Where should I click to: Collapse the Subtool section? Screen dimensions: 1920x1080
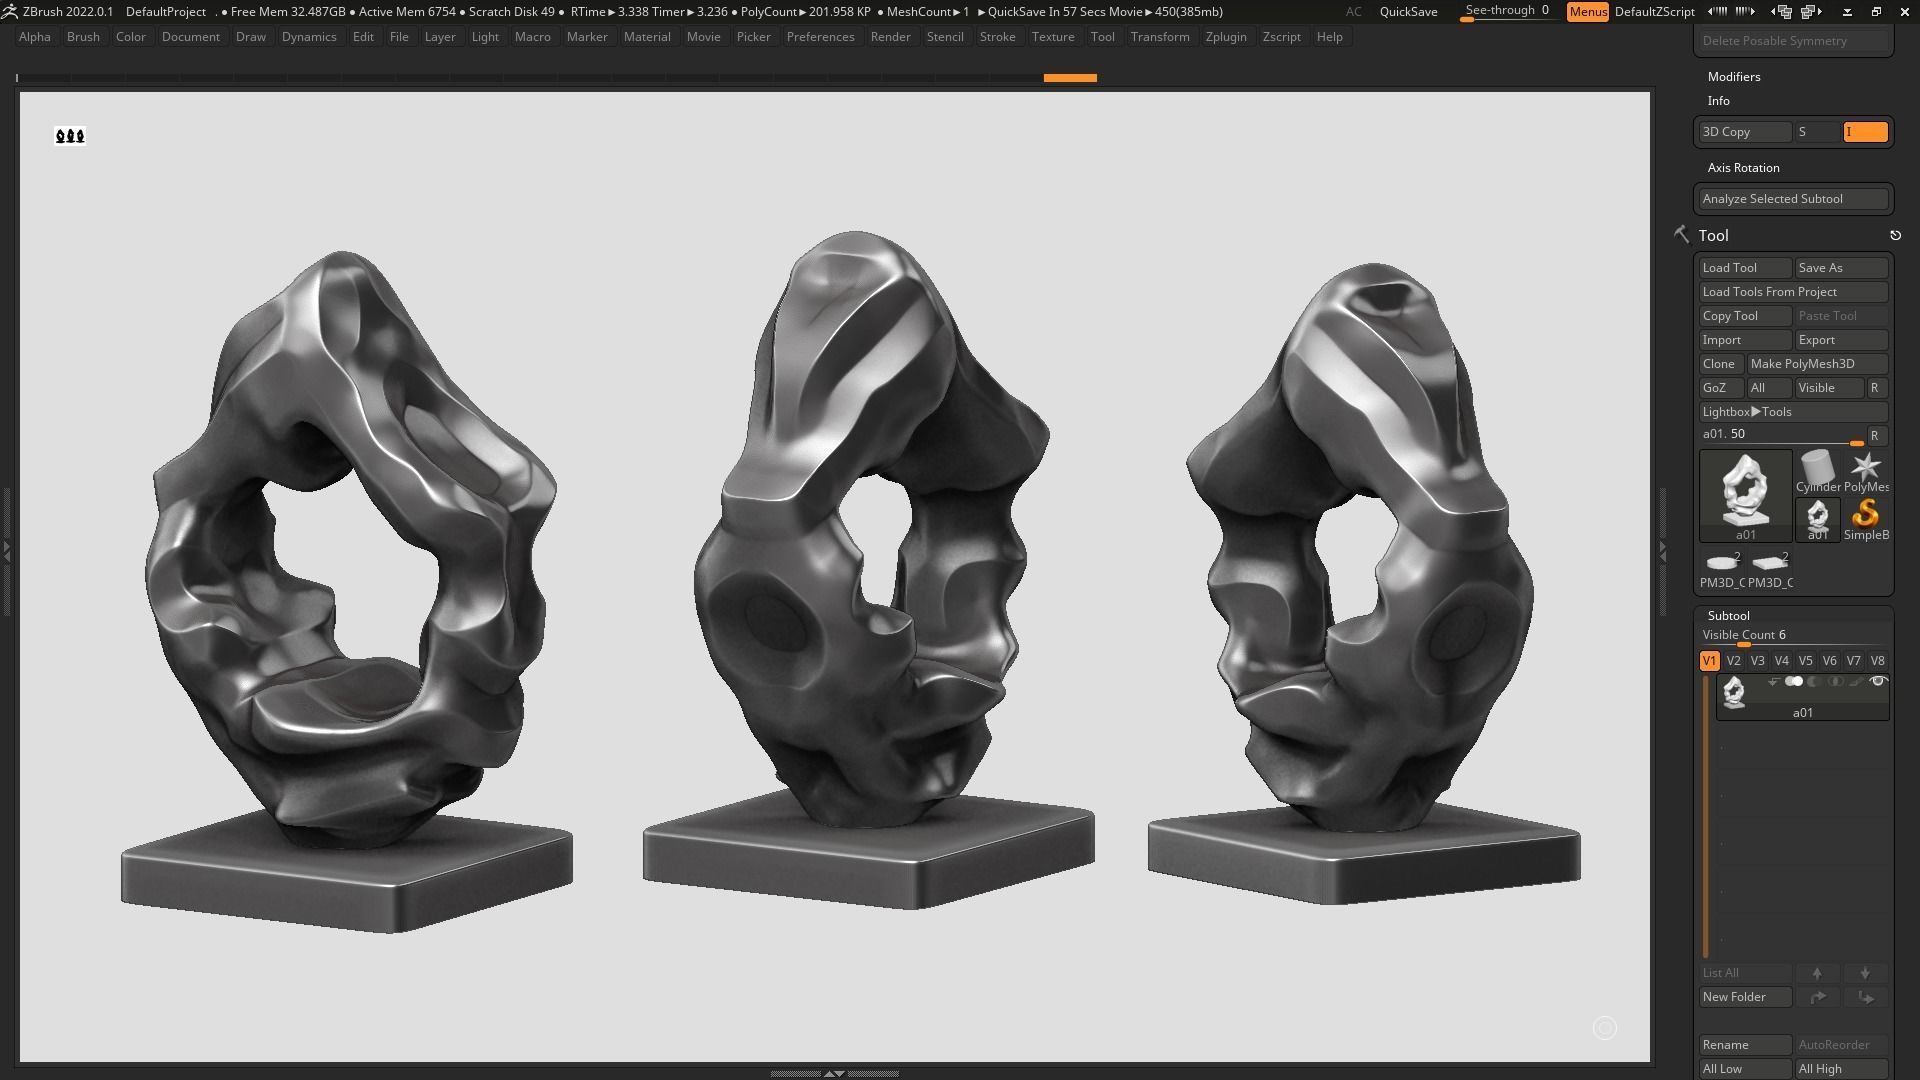(x=1728, y=616)
